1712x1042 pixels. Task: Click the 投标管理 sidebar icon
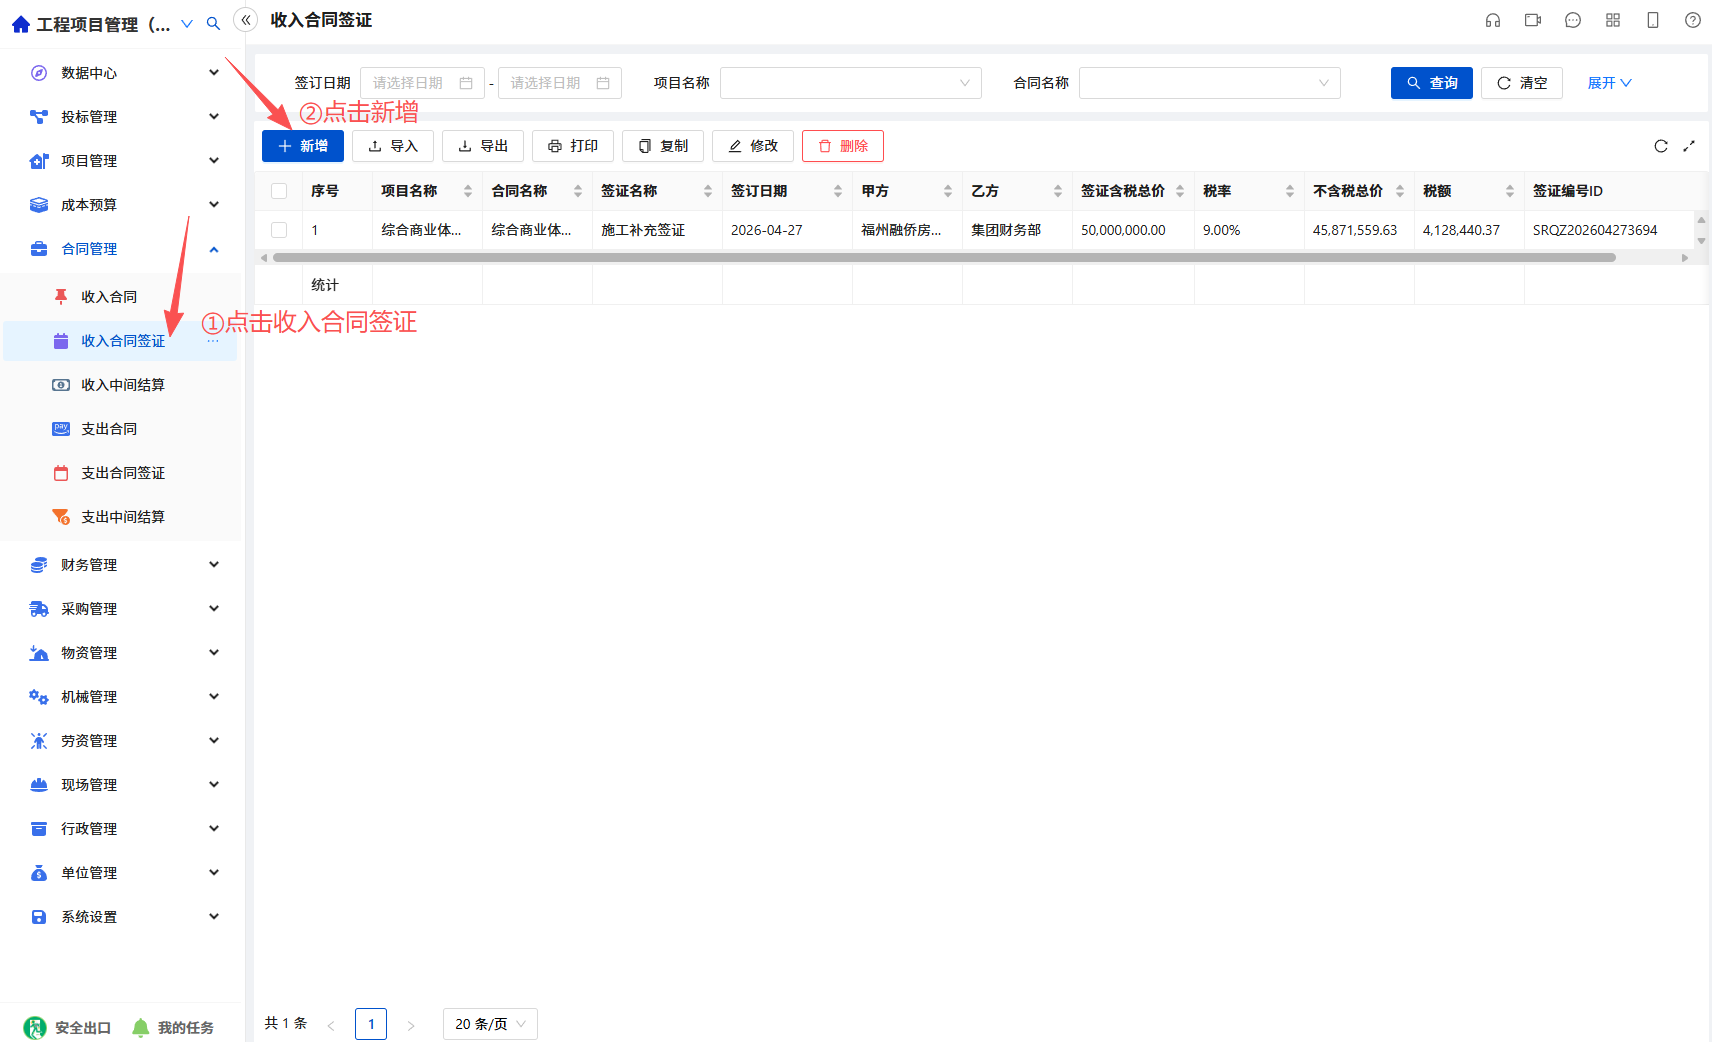tap(39, 117)
